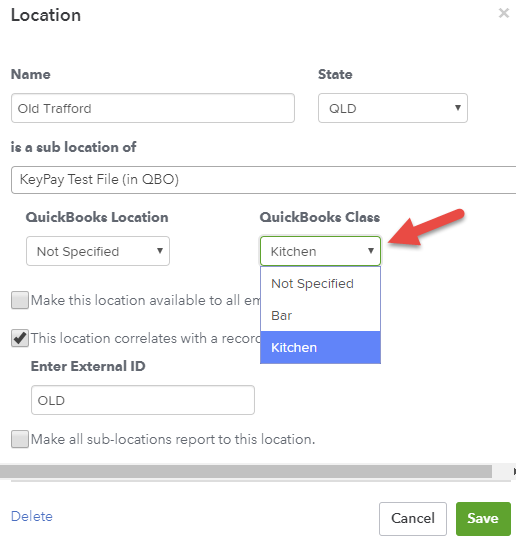Click the Cancel button

413,518
